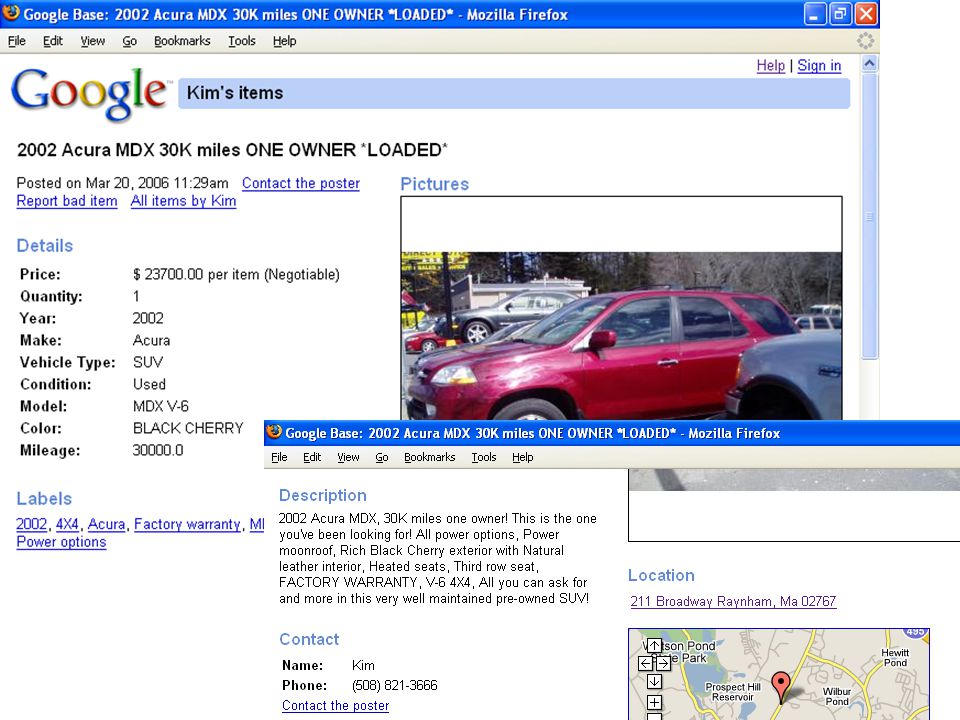The image size is (960, 720).
Task: Open All items by Kim link
Action: [x=183, y=201]
